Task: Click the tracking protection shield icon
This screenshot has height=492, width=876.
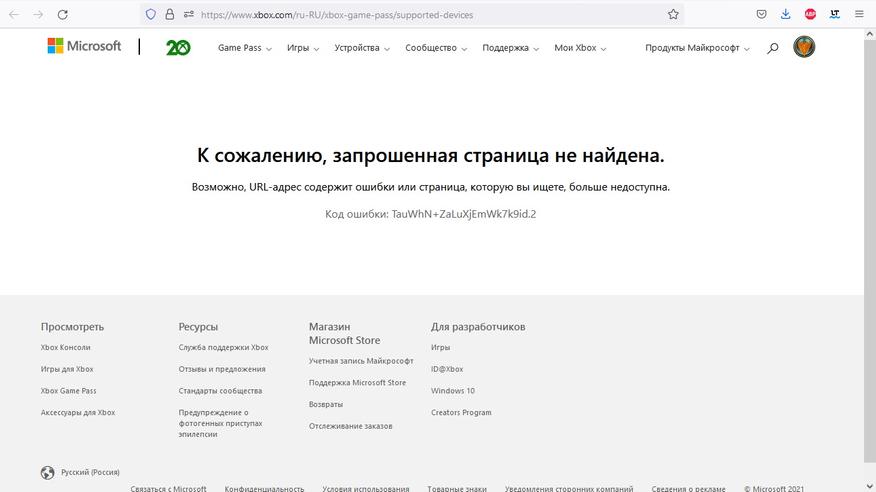Action: coord(151,15)
